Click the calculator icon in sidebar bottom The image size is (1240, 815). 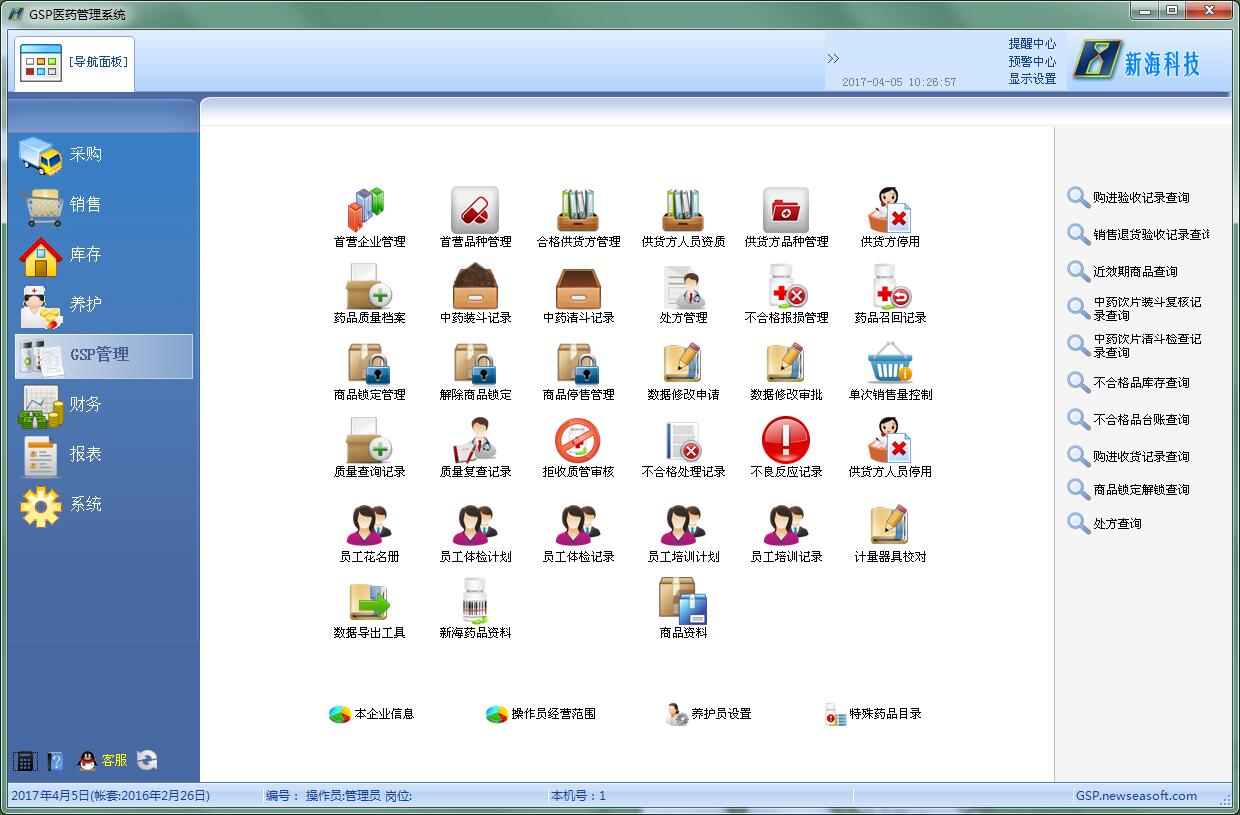pos(25,761)
